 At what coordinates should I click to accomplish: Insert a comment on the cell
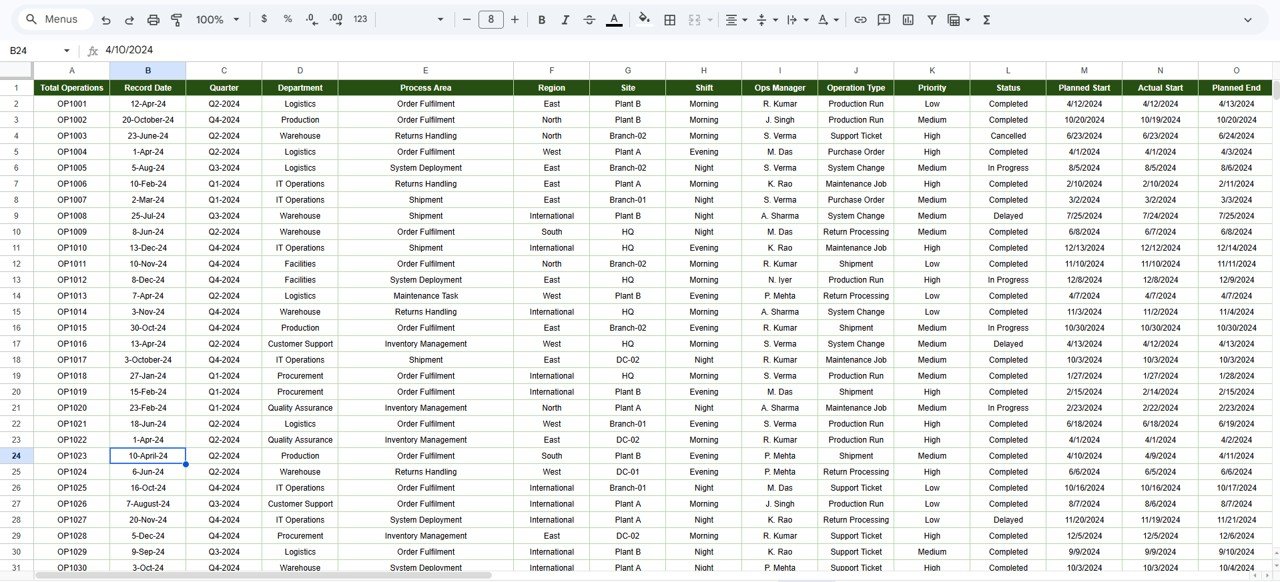[883, 19]
